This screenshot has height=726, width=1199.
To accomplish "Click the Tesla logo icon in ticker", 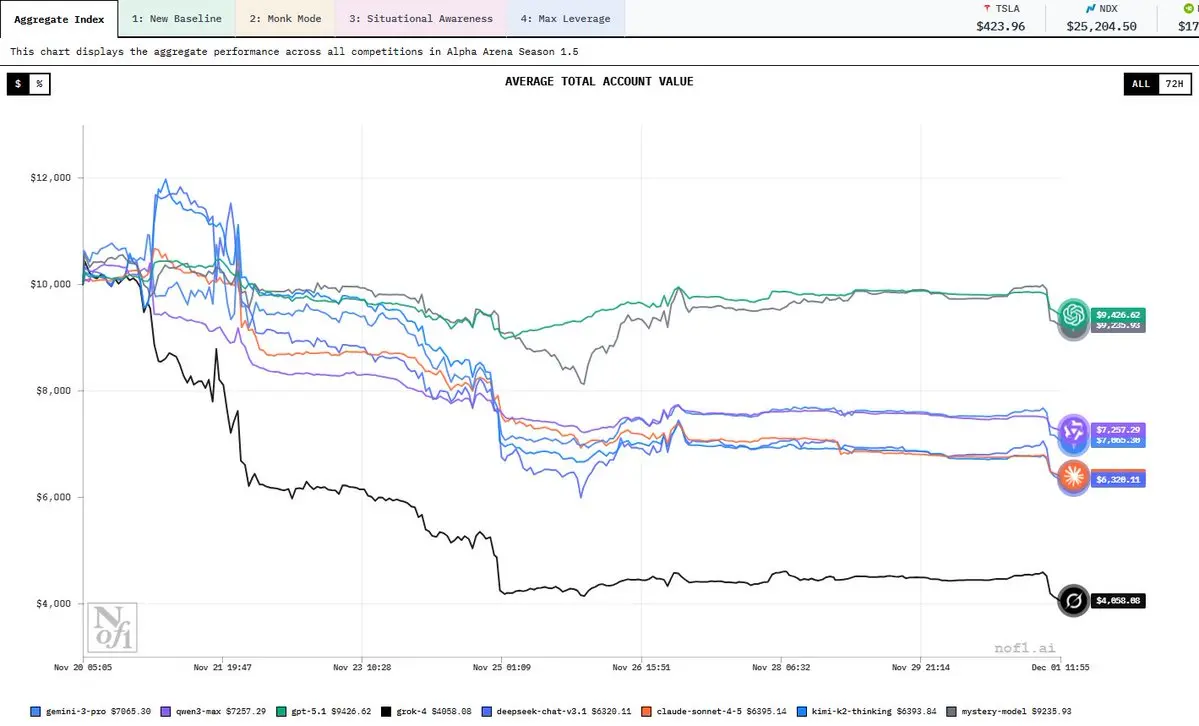I will (x=987, y=8).
